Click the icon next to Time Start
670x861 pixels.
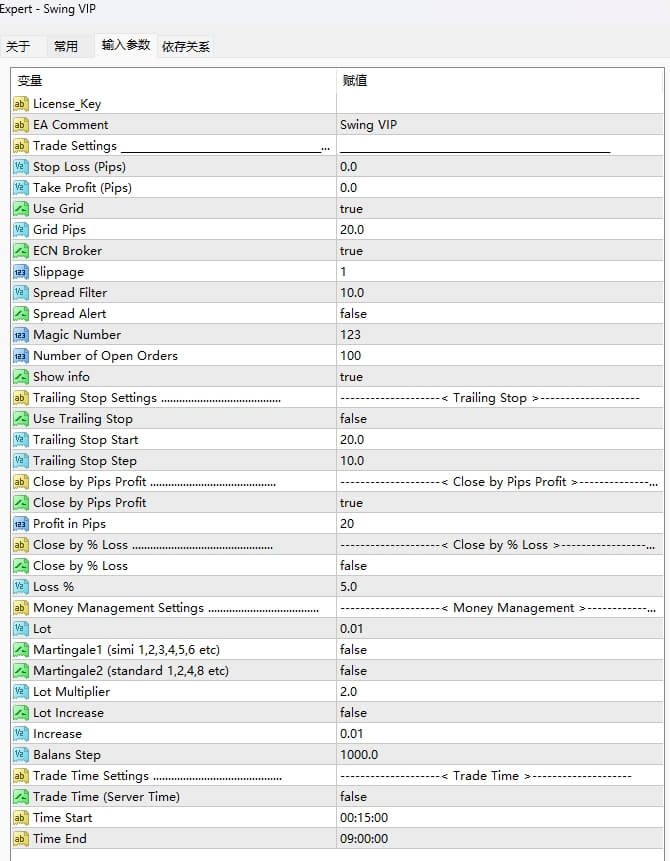20,818
